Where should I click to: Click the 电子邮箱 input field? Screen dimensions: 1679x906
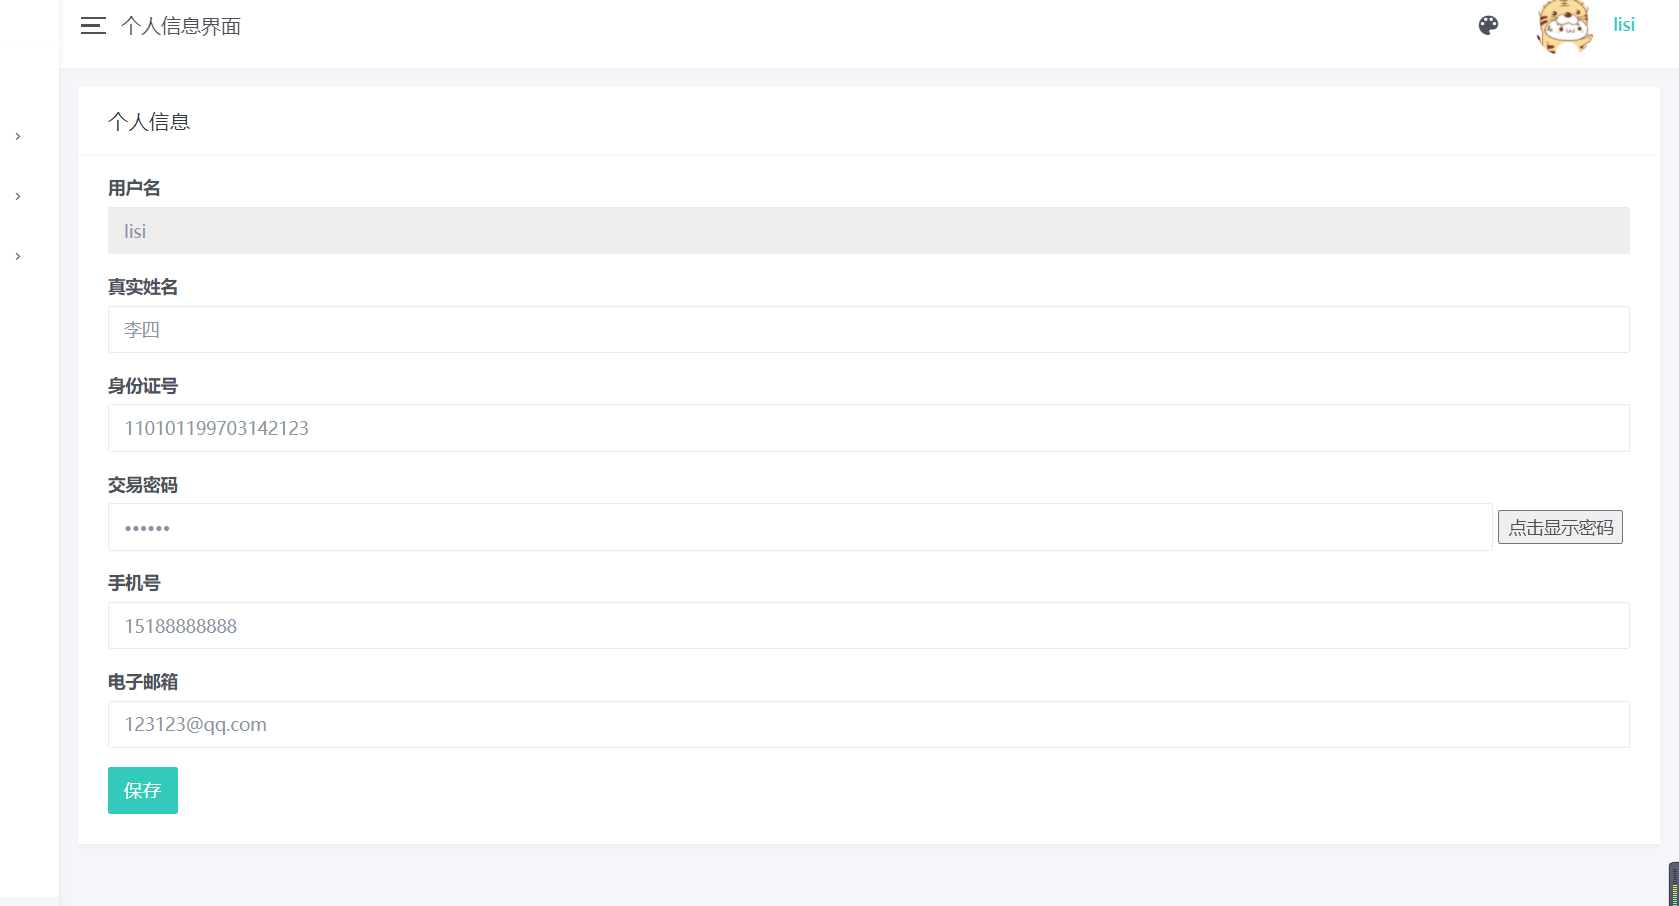click(x=869, y=724)
